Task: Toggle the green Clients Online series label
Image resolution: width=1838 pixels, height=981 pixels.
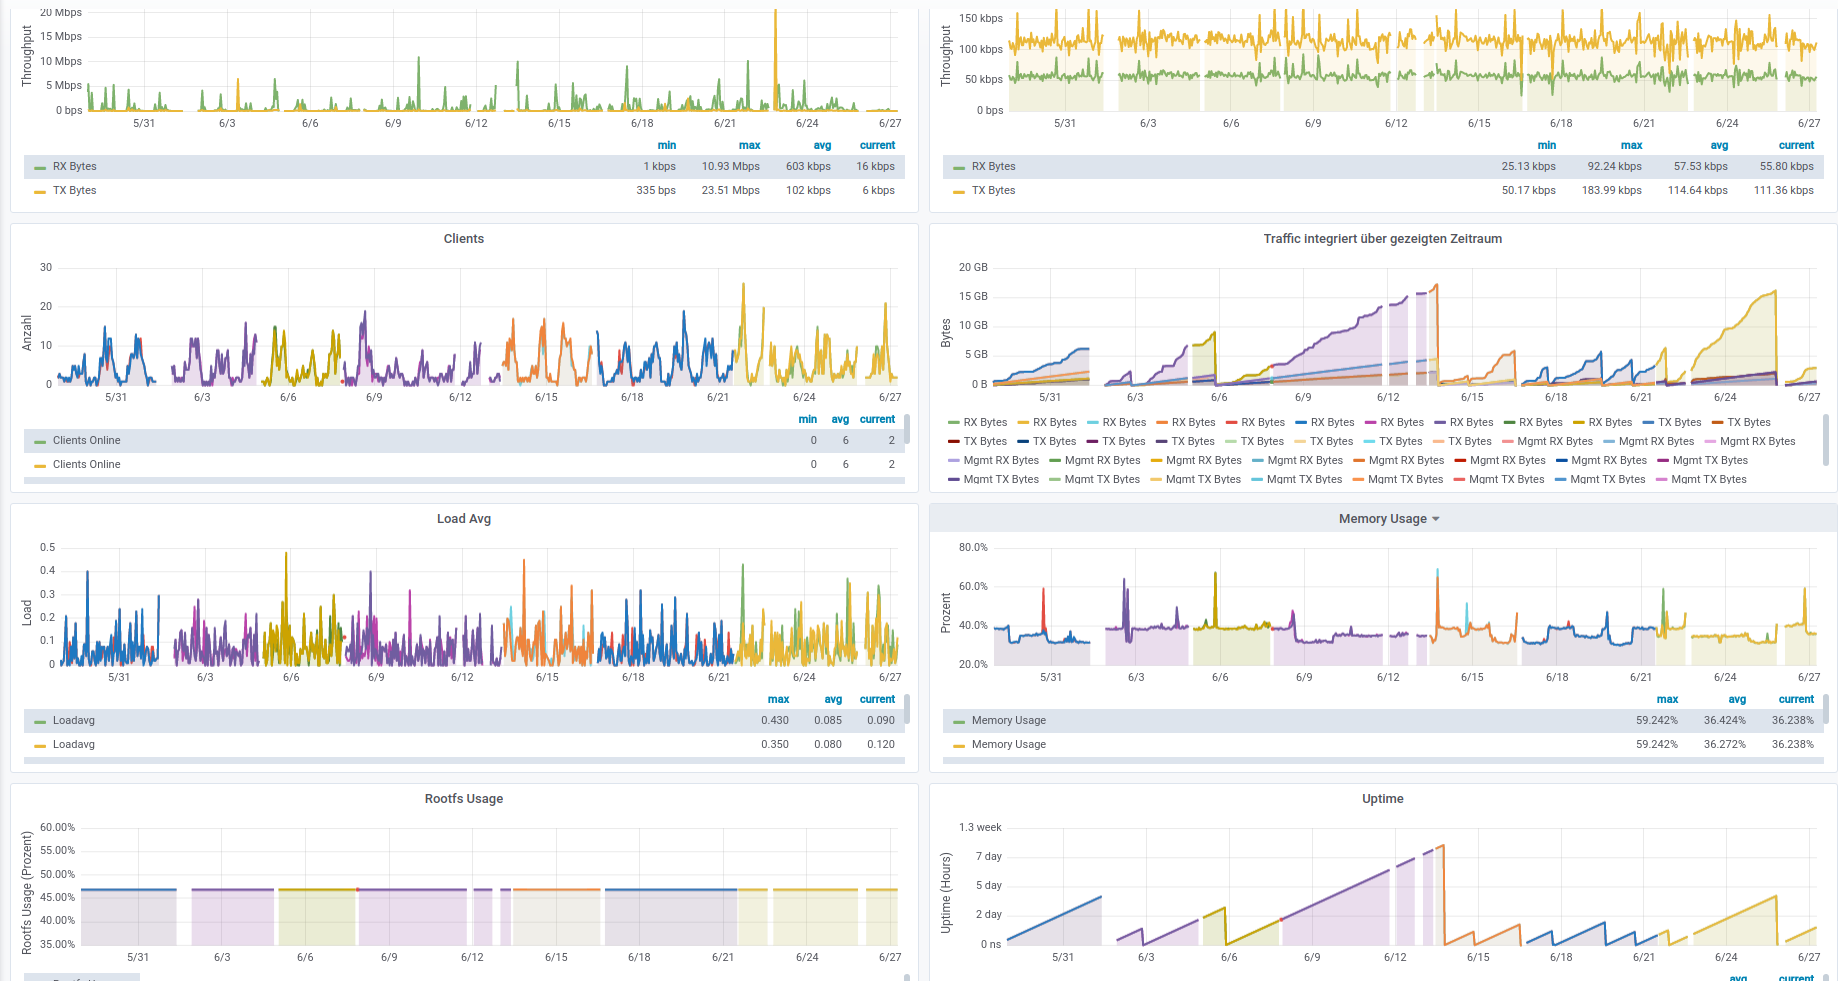Action: (86, 441)
